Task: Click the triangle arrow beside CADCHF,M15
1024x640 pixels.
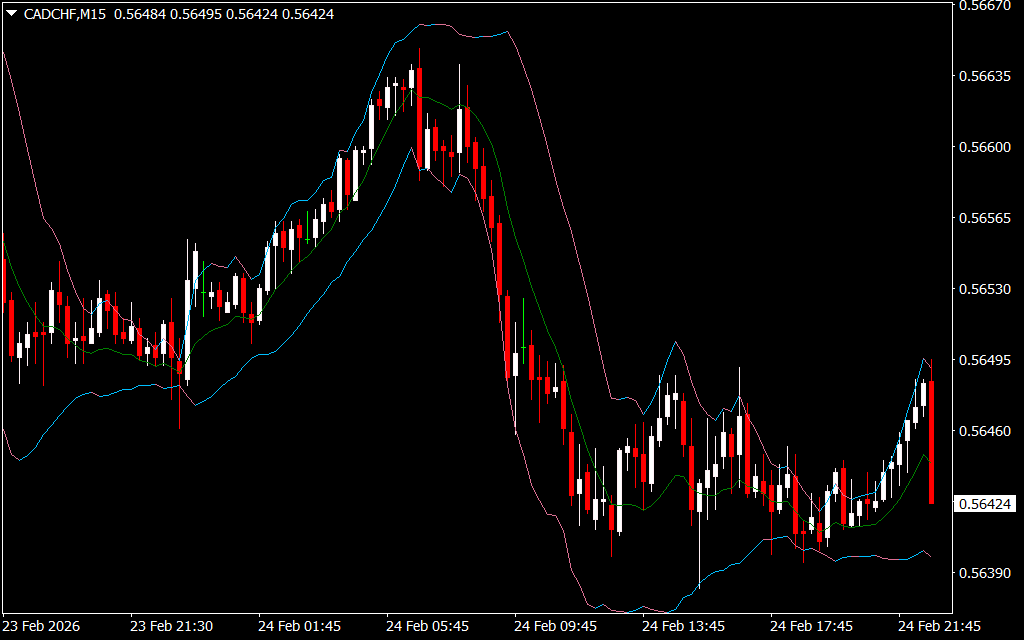Action: tap(11, 14)
